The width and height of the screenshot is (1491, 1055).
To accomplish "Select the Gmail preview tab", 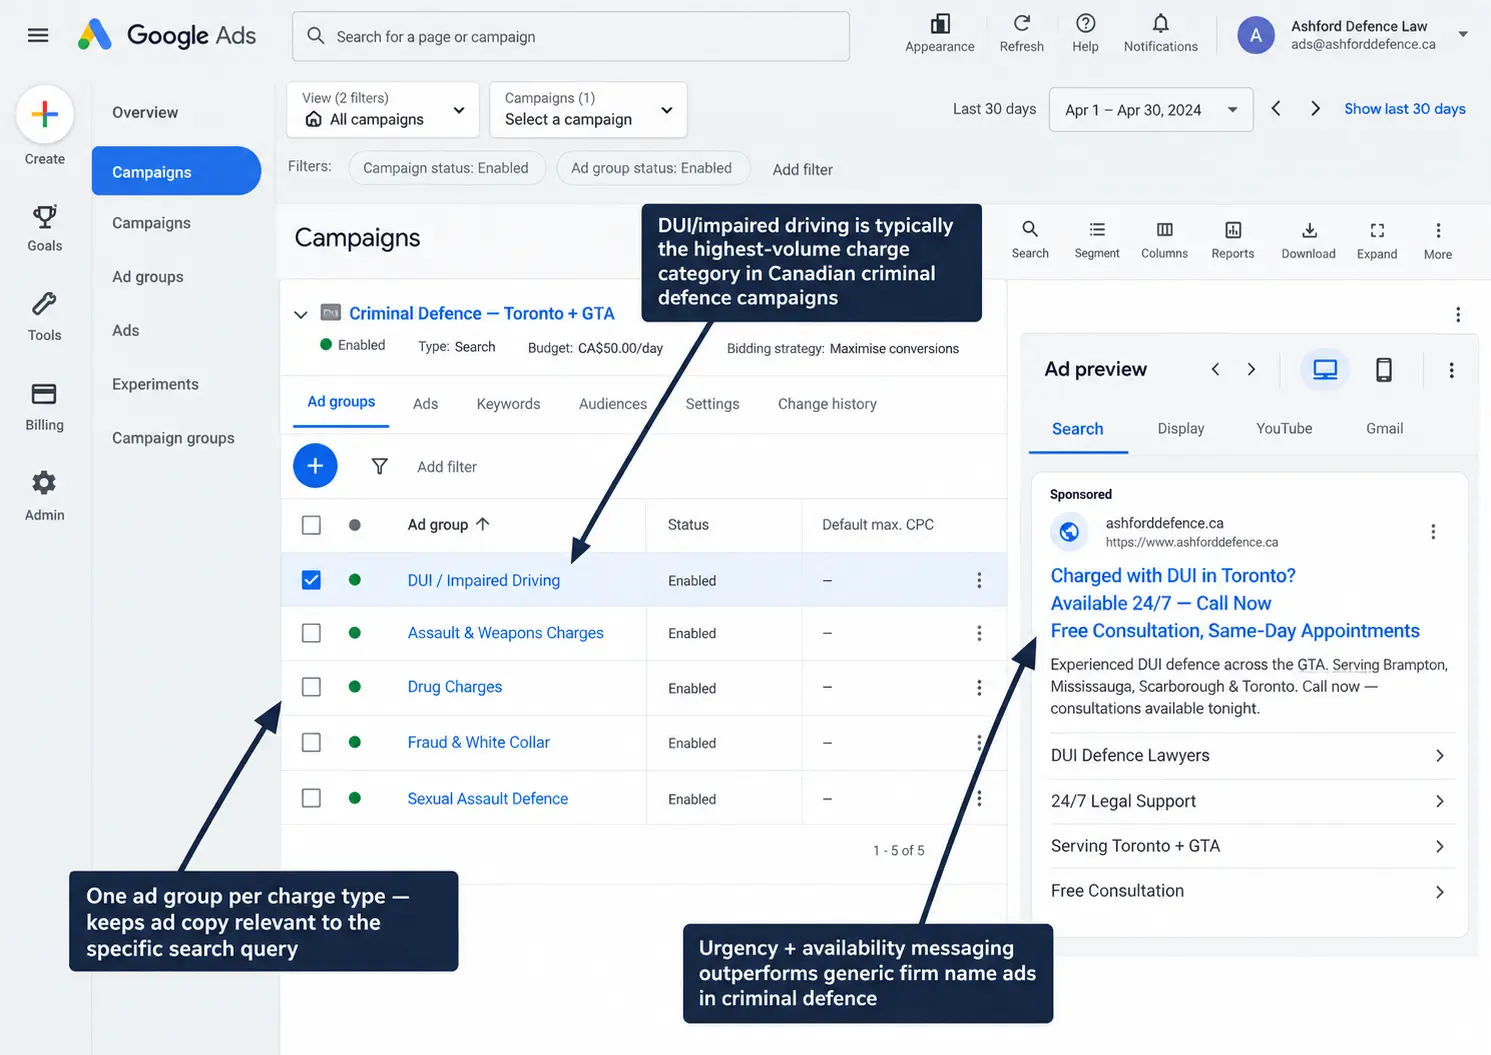I will [1384, 428].
